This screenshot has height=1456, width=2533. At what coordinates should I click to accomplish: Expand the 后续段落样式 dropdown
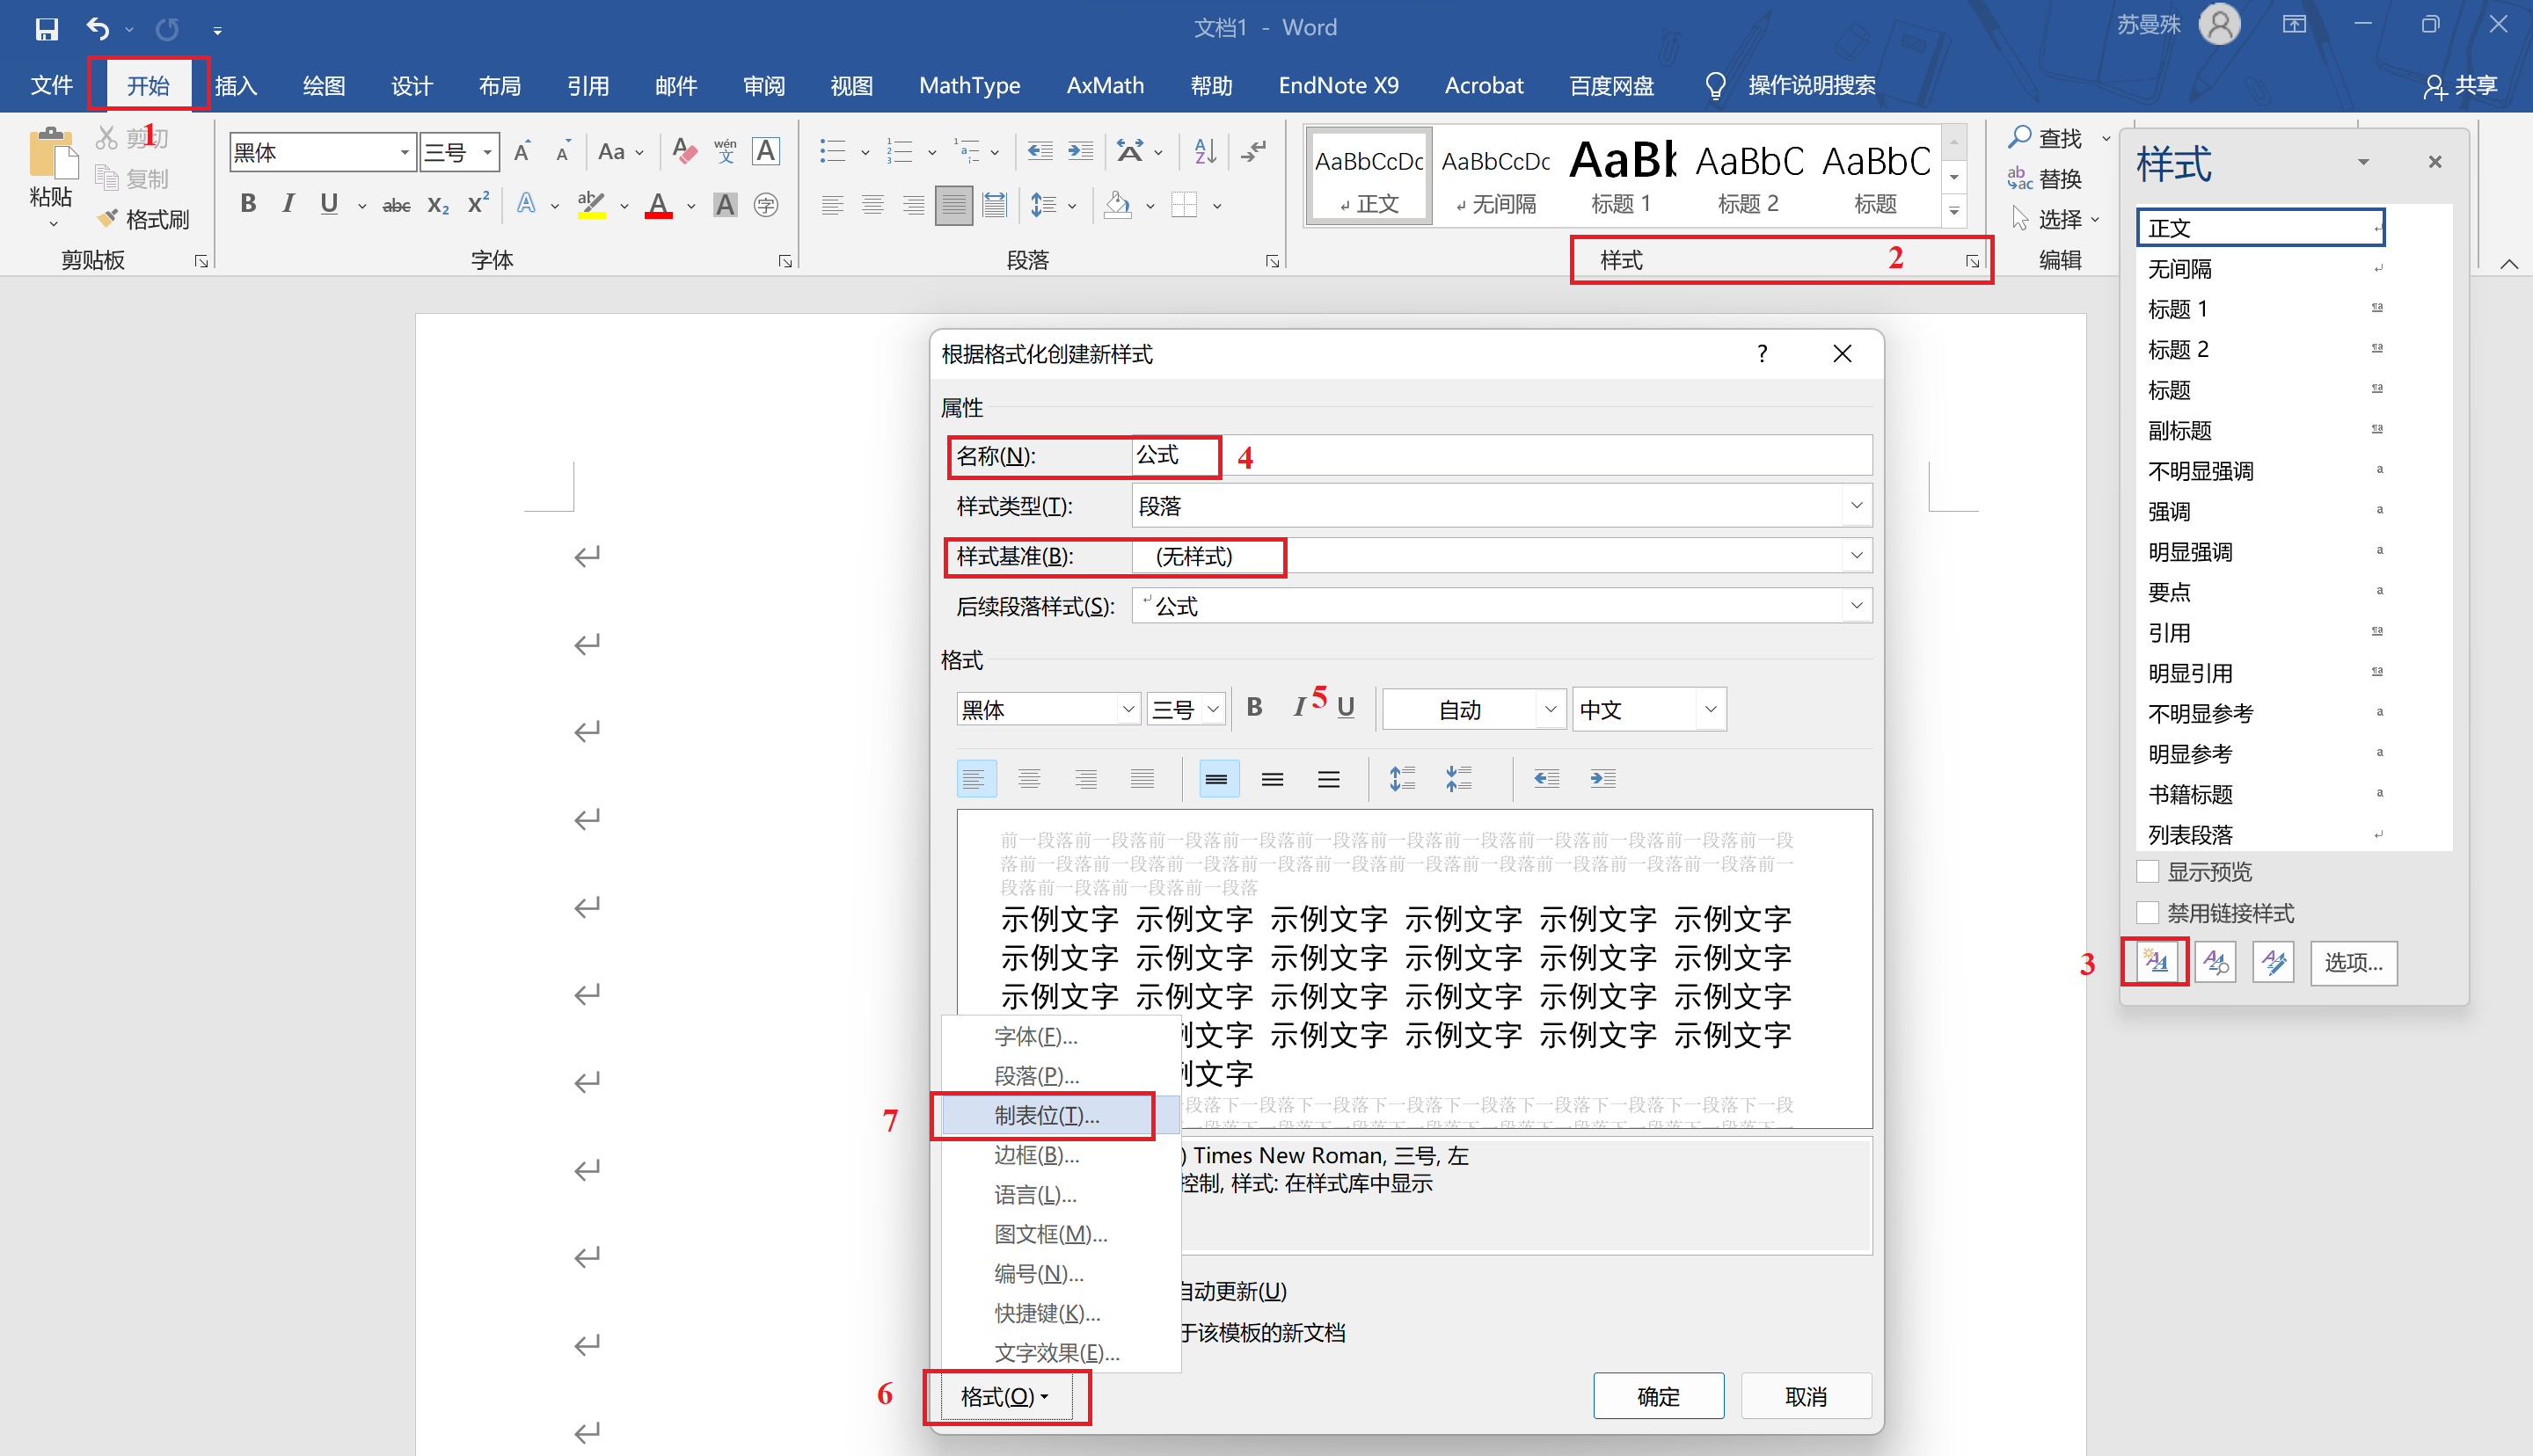[x=1856, y=605]
